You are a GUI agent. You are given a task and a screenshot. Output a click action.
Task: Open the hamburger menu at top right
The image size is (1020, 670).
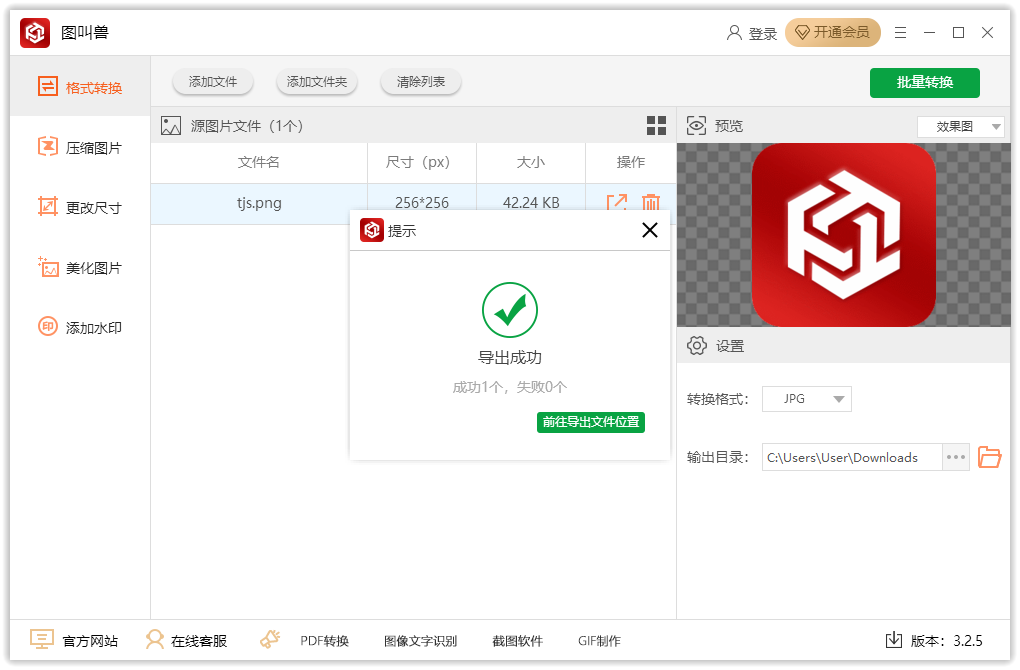pyautogui.click(x=900, y=32)
